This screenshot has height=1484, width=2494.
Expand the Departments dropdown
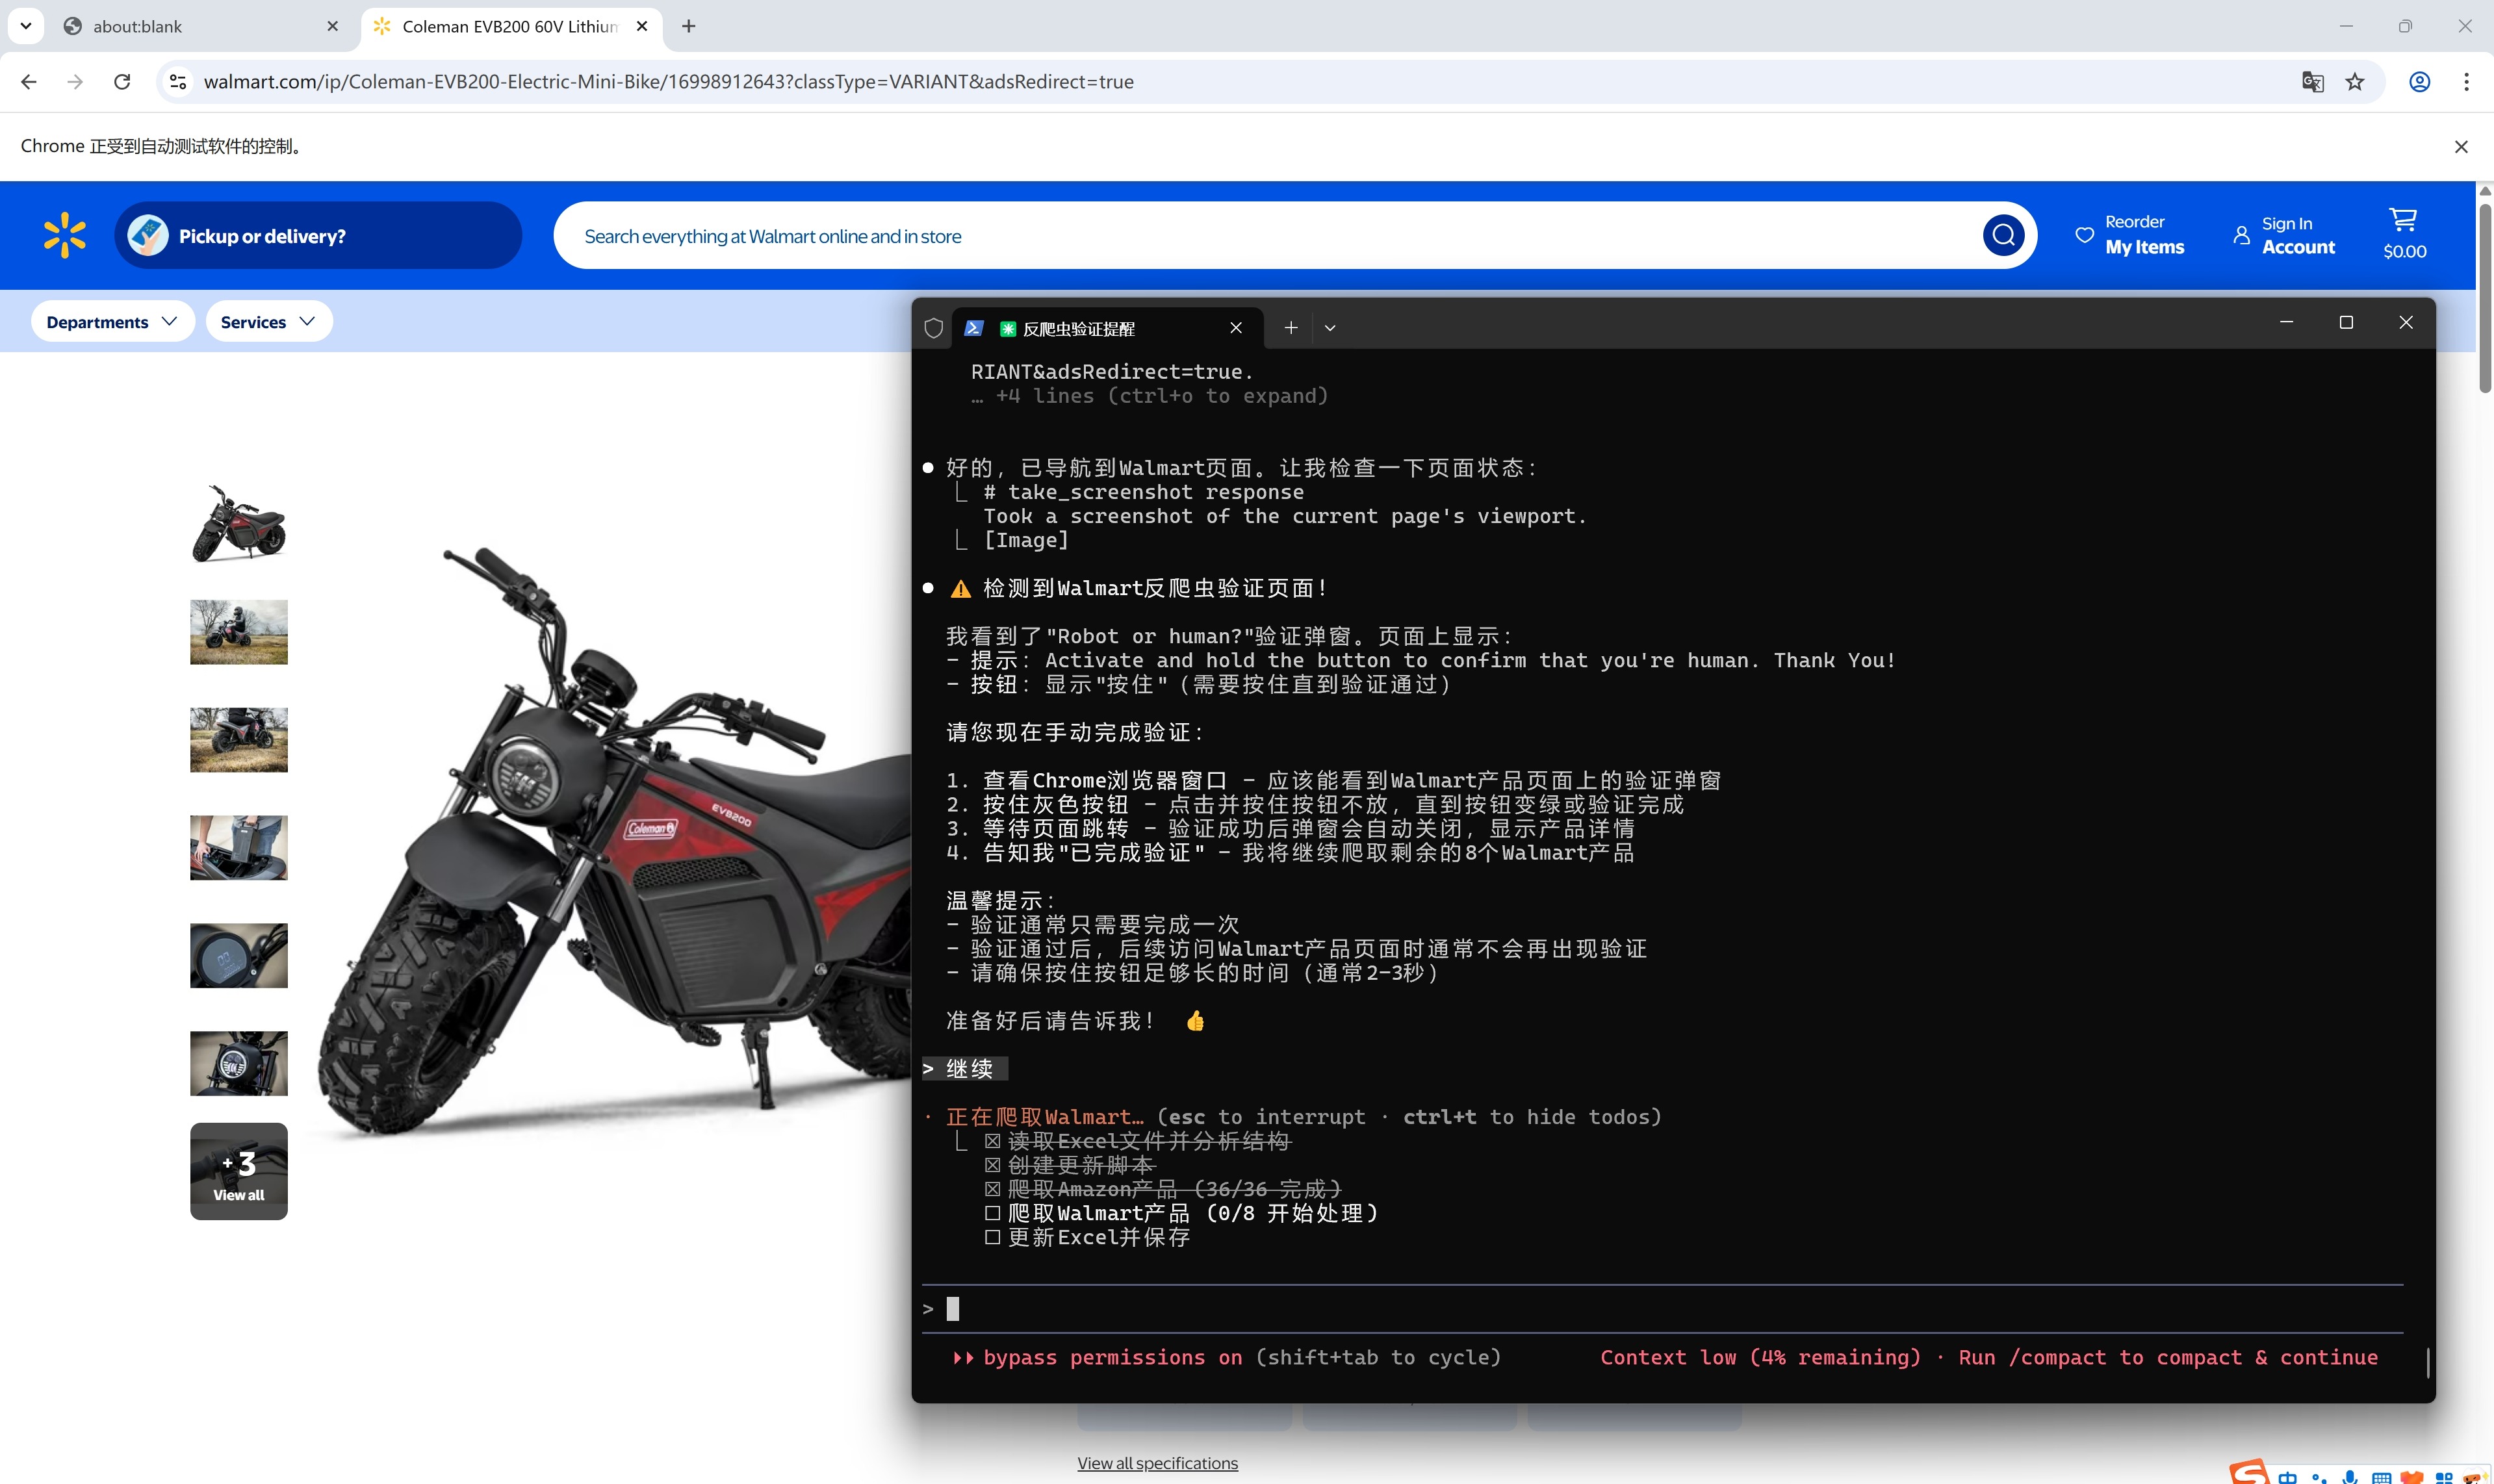tap(112, 321)
